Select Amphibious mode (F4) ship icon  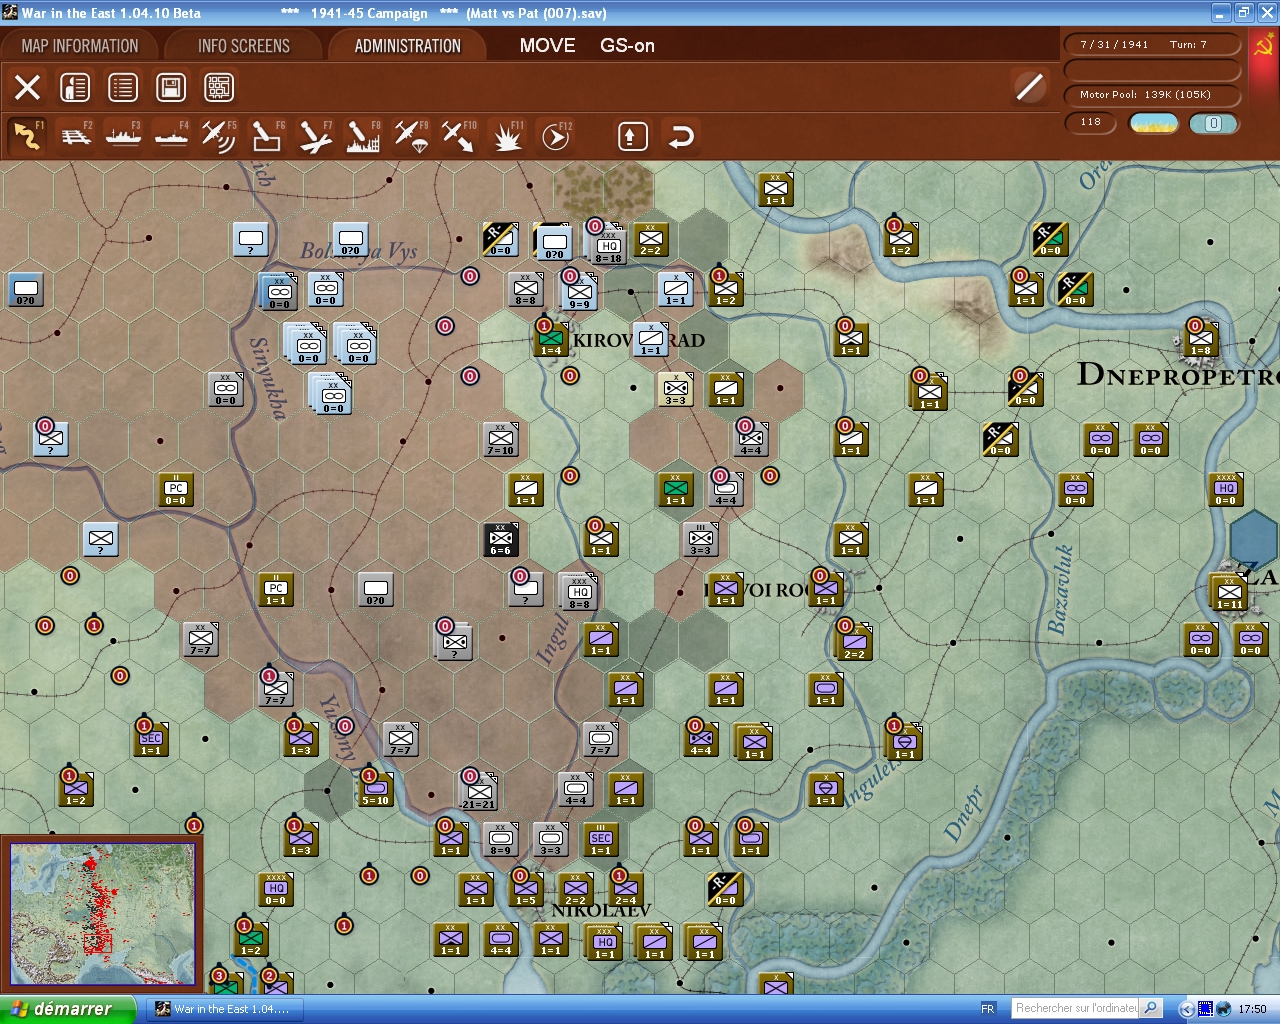(x=172, y=136)
